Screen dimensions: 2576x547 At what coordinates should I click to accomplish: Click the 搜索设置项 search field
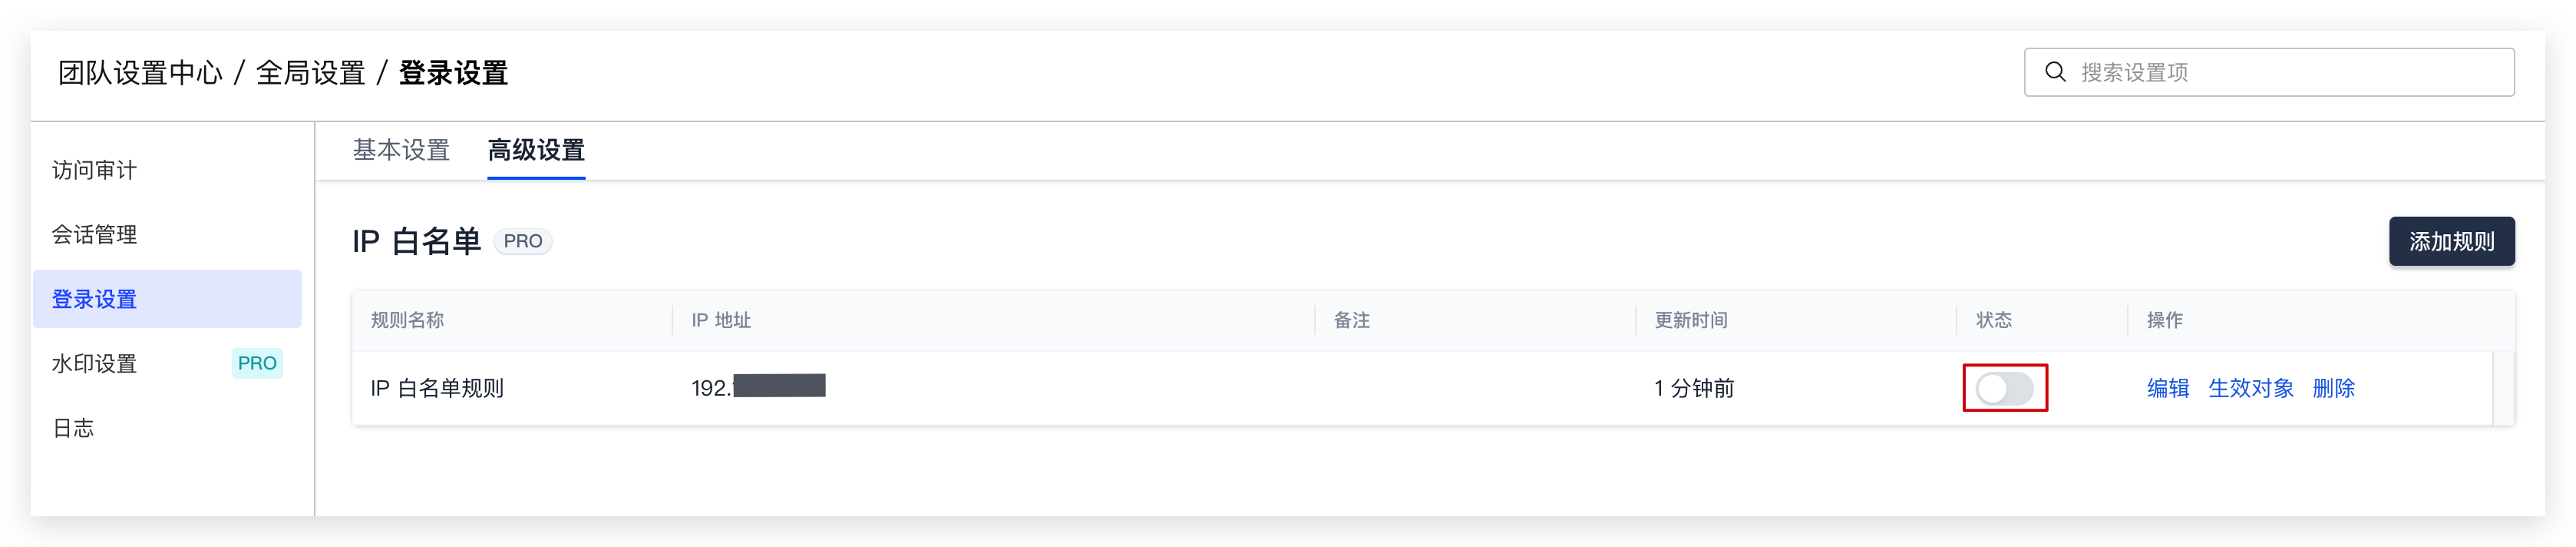2268,72
